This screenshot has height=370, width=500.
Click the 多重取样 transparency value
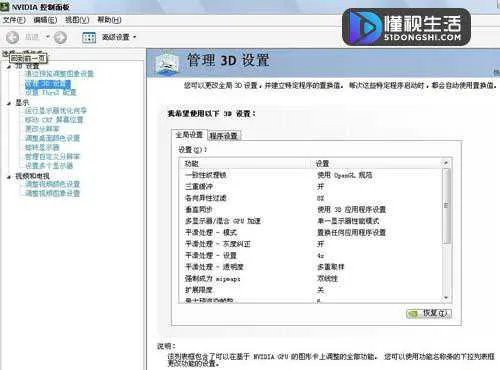331,267
